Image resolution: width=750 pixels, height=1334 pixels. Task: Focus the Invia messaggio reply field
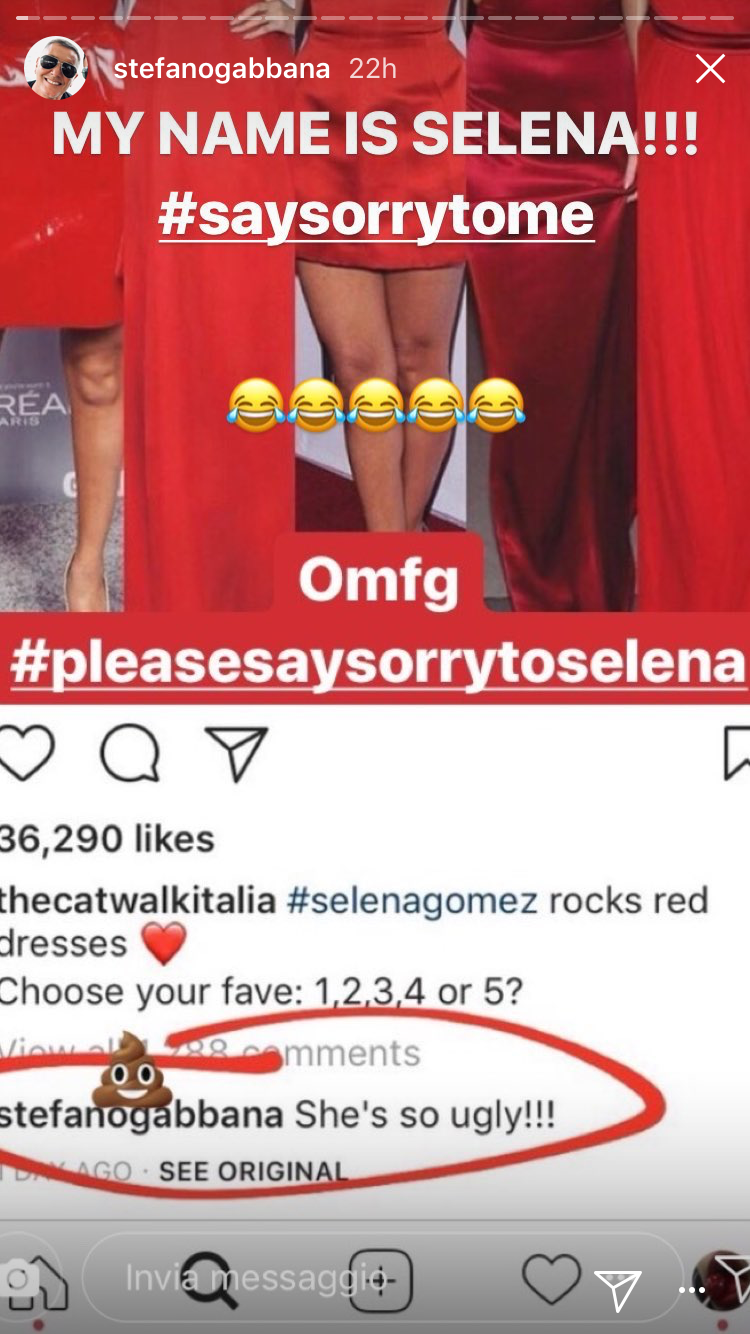pos(382,1277)
